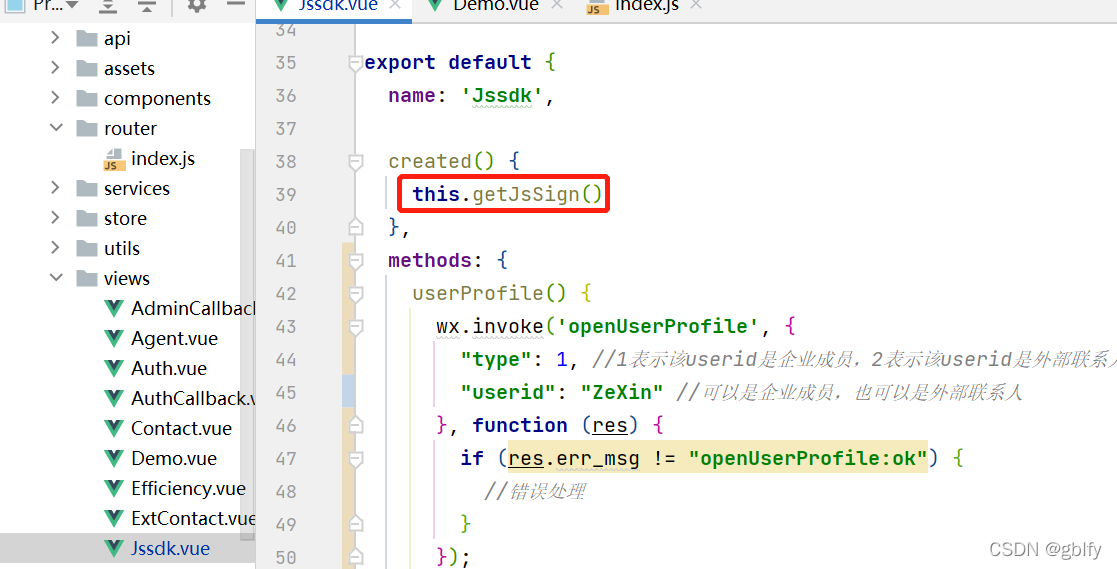The width and height of the screenshot is (1117, 569).
Task: Open the Project view dropdown
Action: pyautogui.click(x=44, y=6)
